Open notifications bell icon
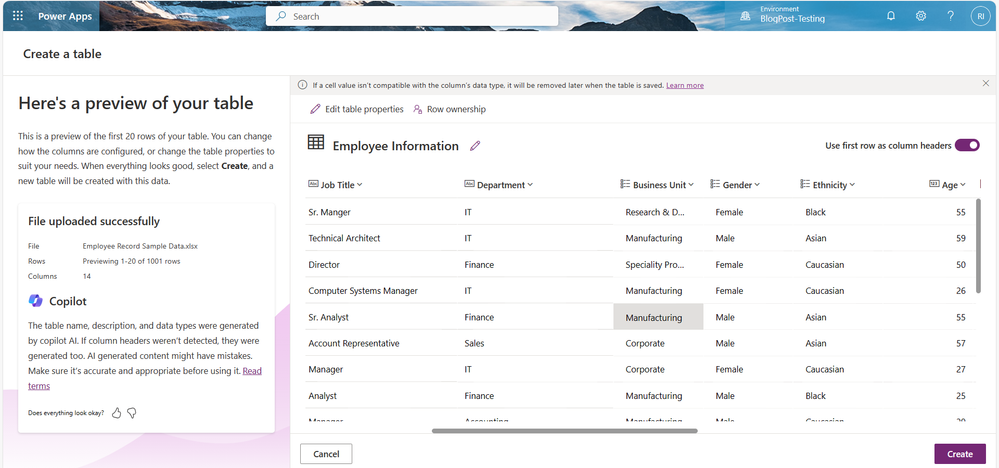The width and height of the screenshot is (999, 468). [x=891, y=17]
